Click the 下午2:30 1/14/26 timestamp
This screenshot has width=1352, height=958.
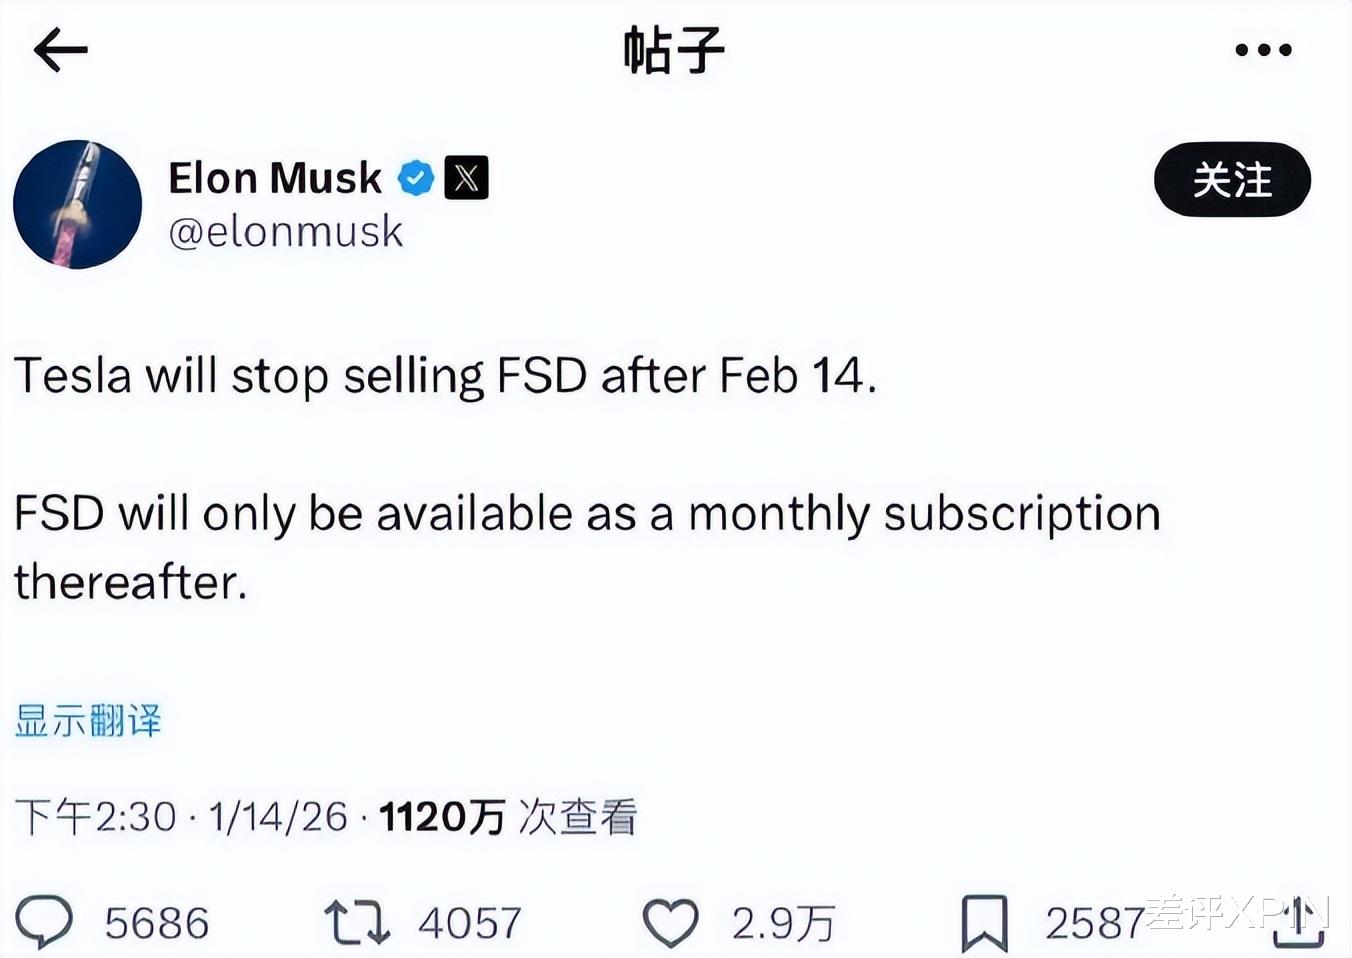coord(181,817)
